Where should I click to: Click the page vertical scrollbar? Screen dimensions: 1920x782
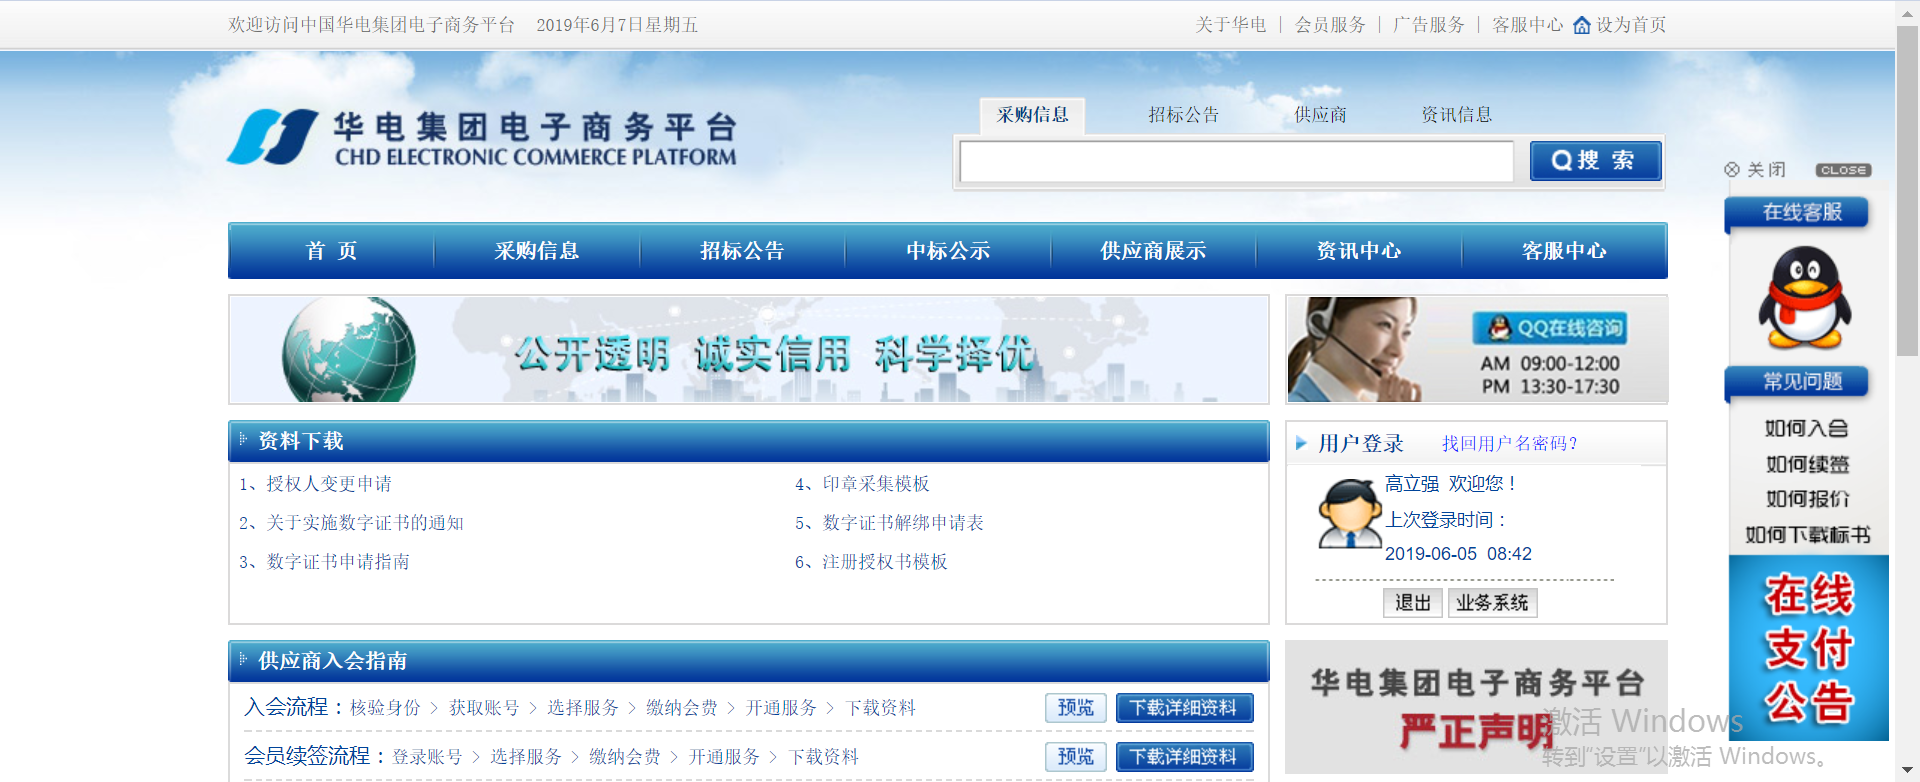(1907, 200)
